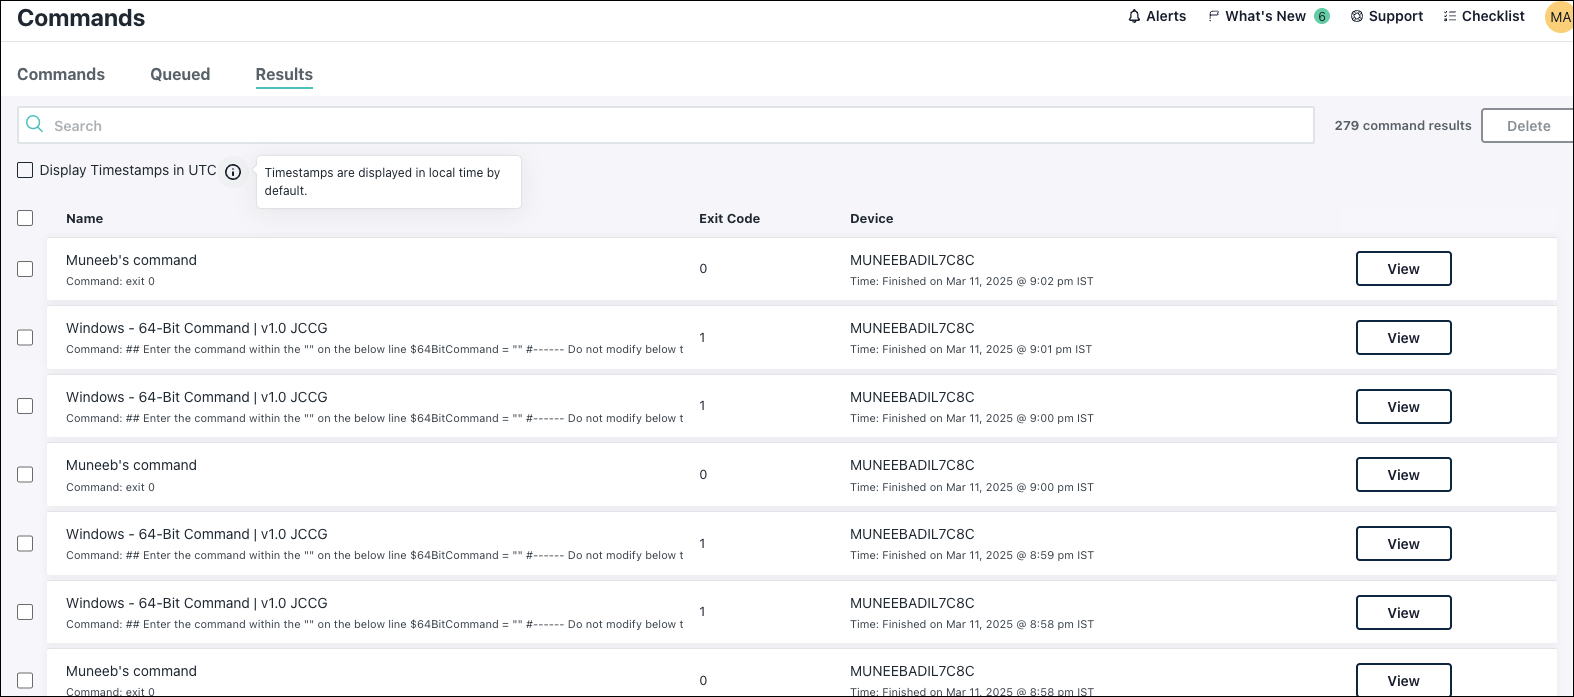View result finished at 9:02 pm
The image size is (1574, 697).
(x=1403, y=269)
